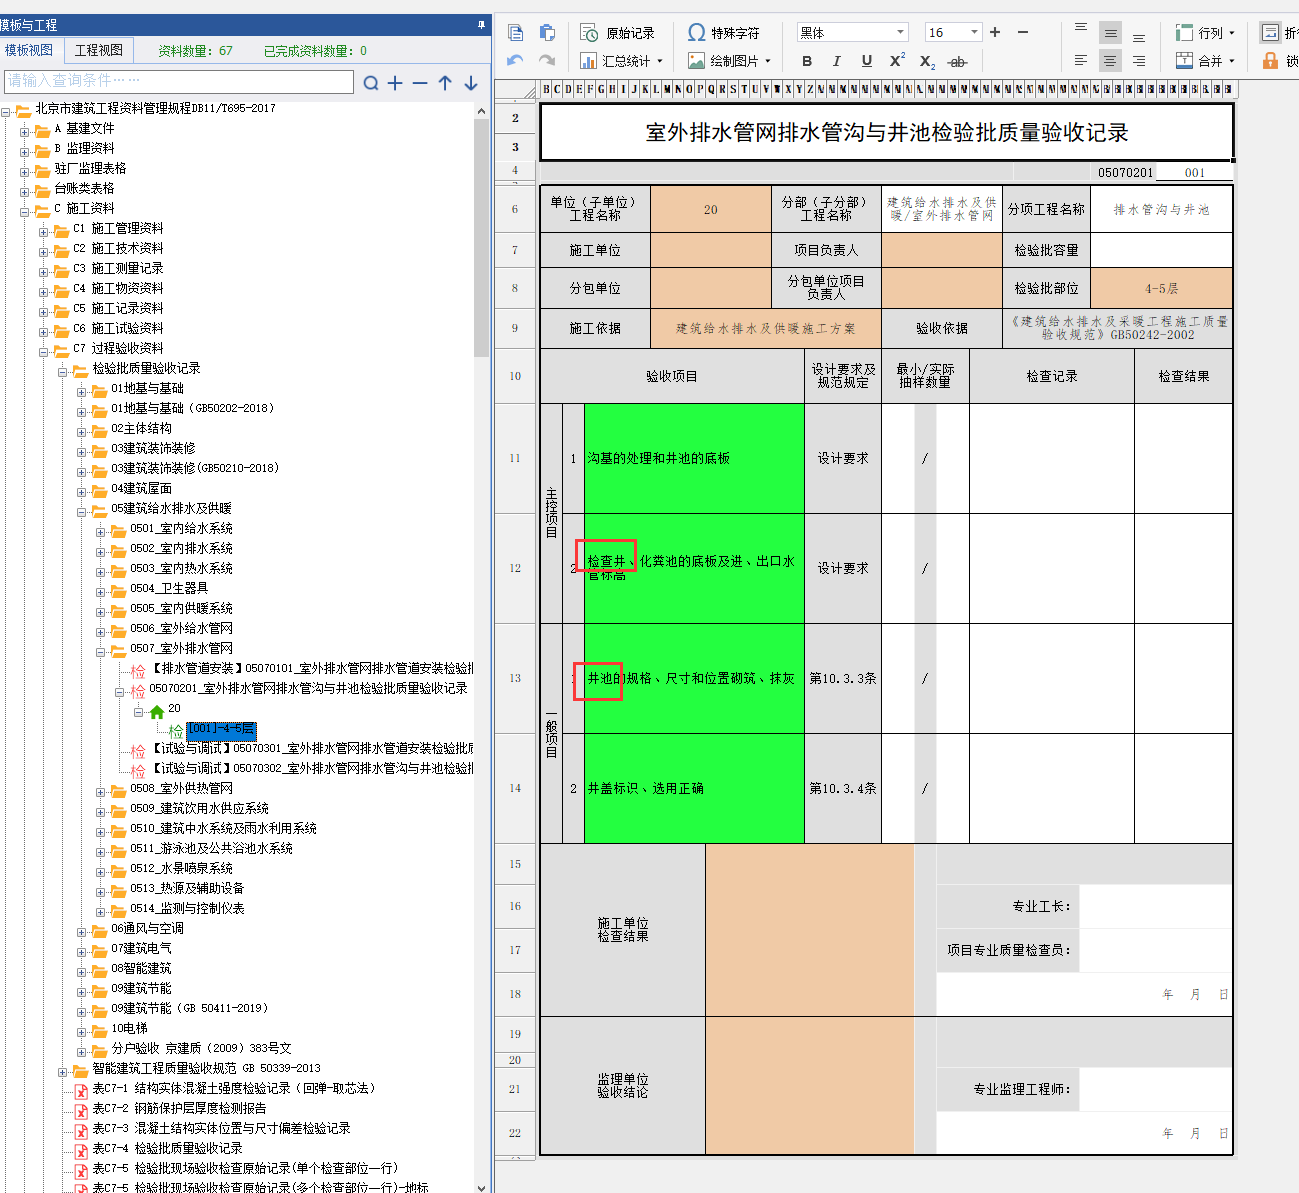1299x1193 pixels.
Task: Click 检验批部位 value 4-5层
Action: pyautogui.click(x=1161, y=288)
